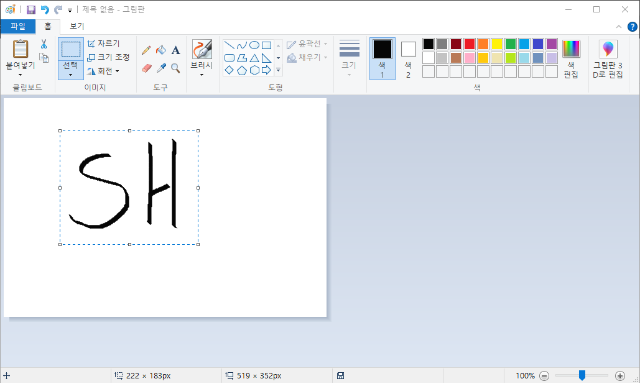
Task: Select the Oval shape
Action: click(x=254, y=45)
